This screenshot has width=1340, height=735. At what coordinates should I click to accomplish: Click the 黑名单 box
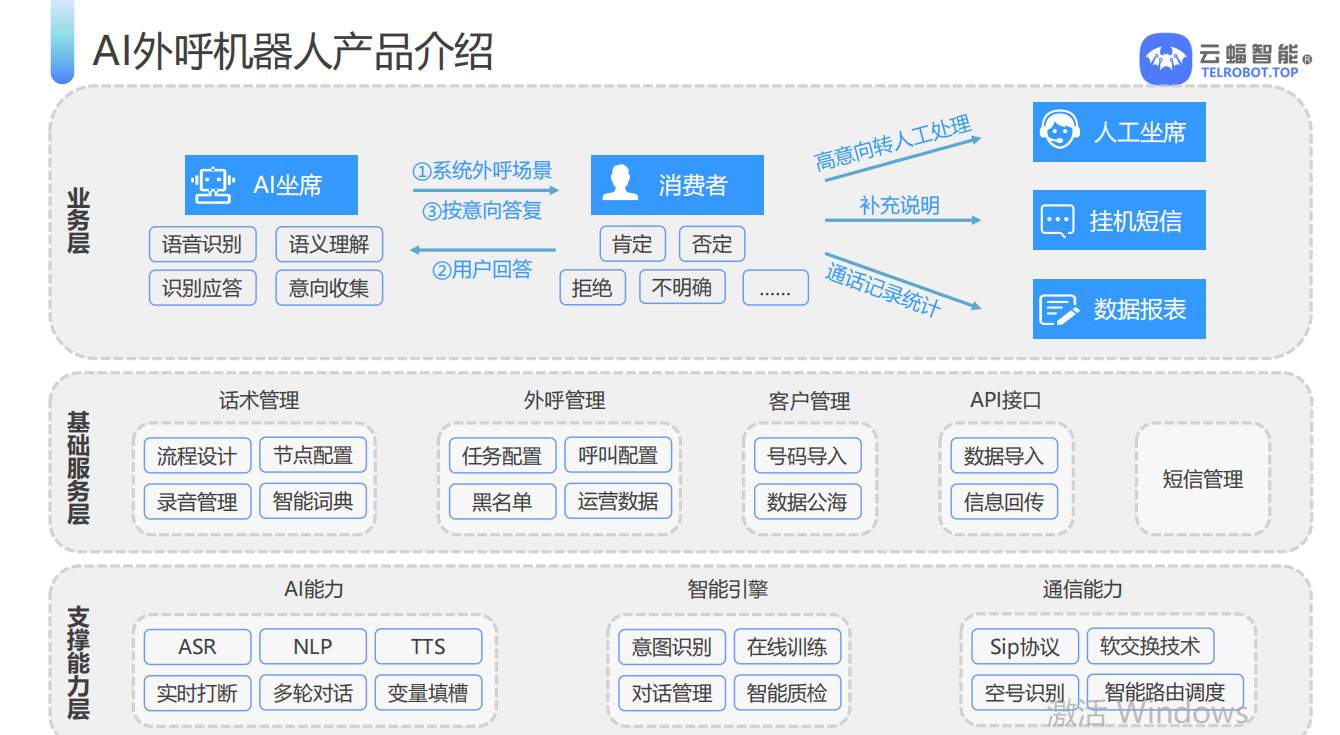[502, 501]
